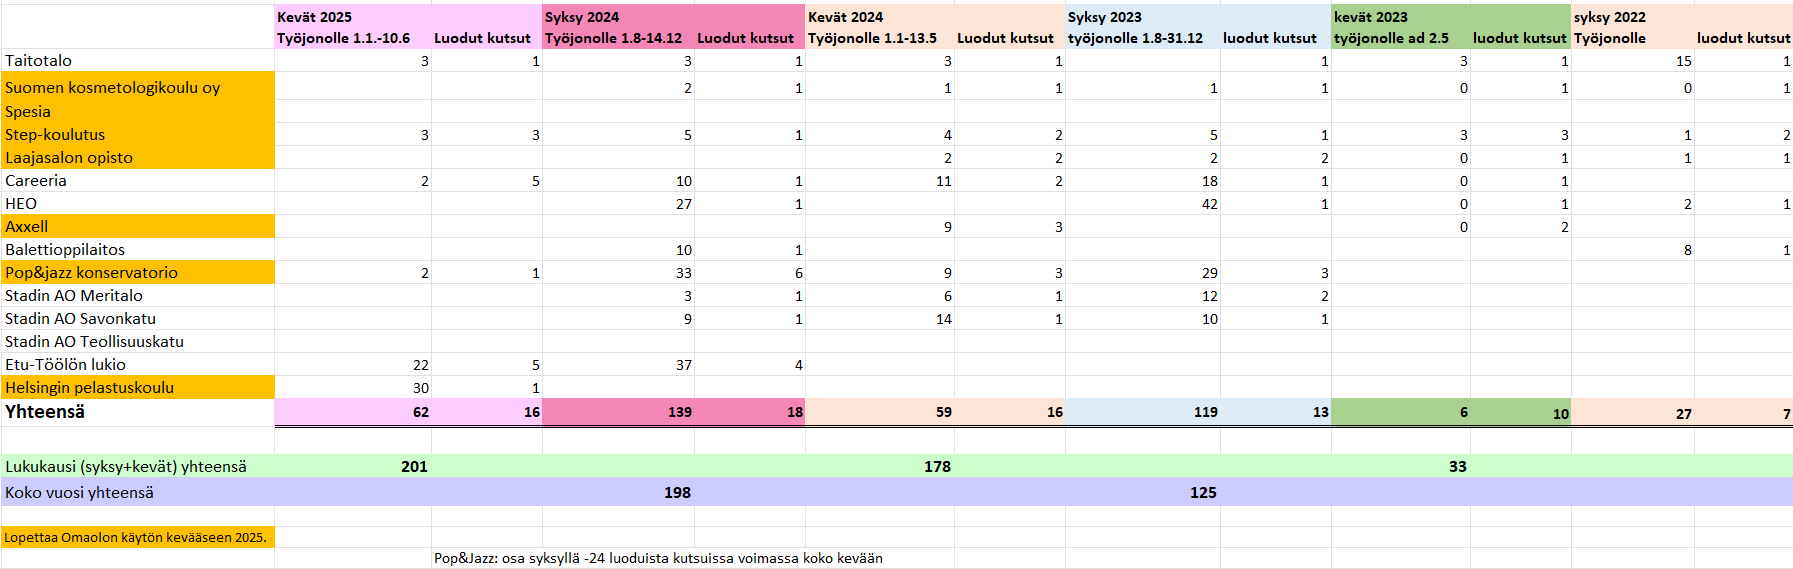This screenshot has width=1793, height=569.
Task: Select the Kevät 2025 total 62 cell
Action: tap(353, 412)
